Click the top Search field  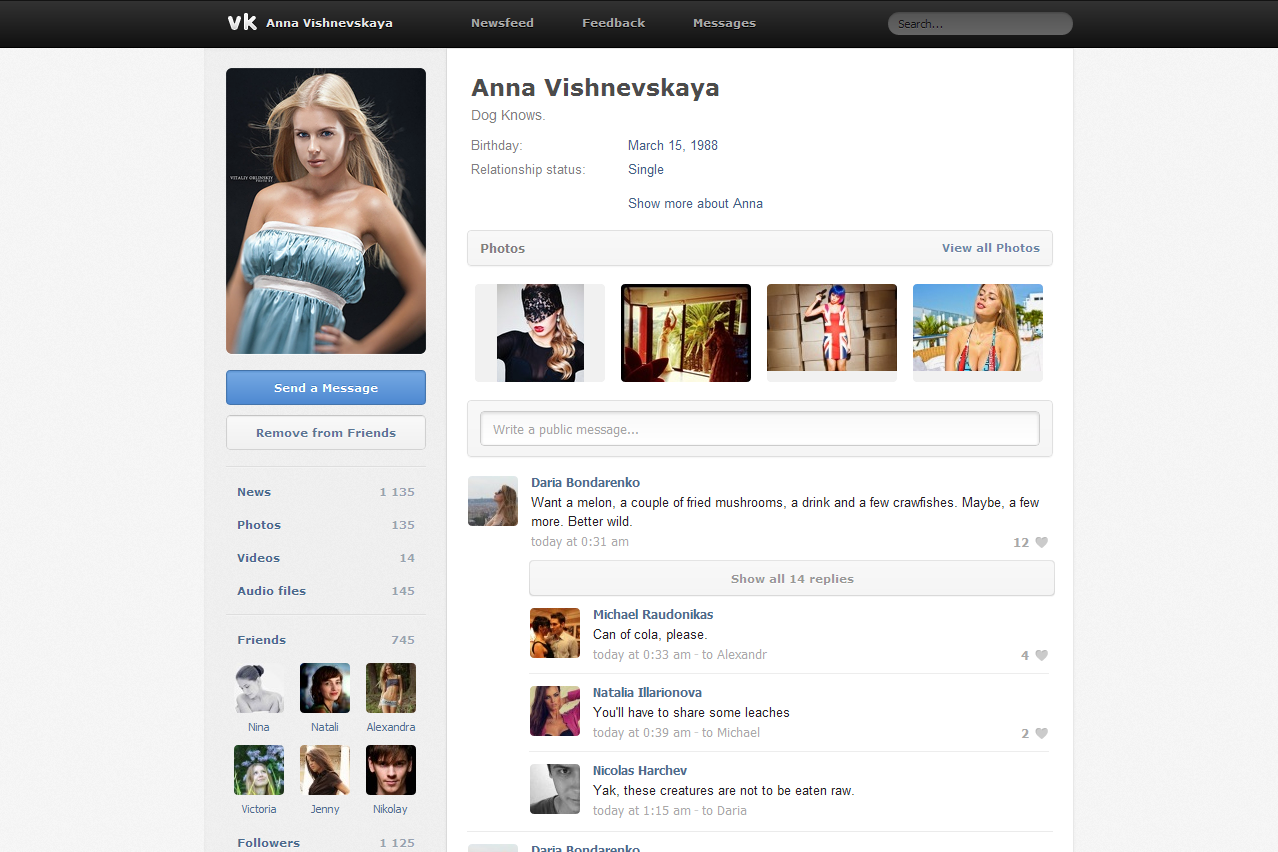click(x=980, y=24)
